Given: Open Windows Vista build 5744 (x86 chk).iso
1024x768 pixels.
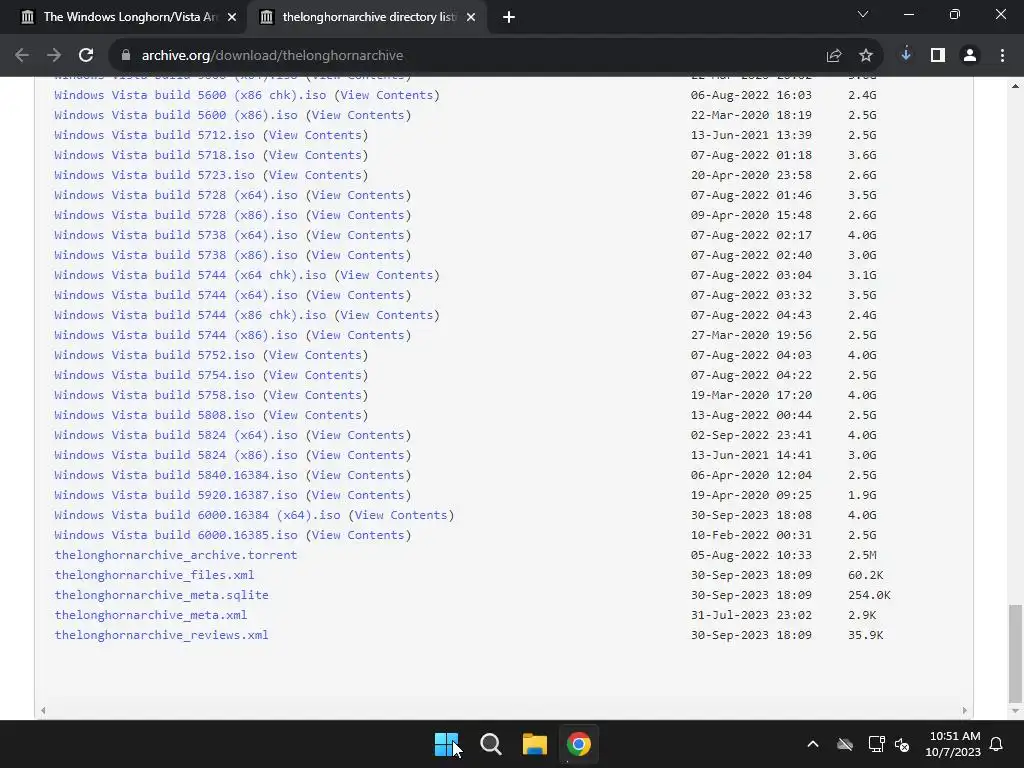Looking at the screenshot, I should [190, 315].
